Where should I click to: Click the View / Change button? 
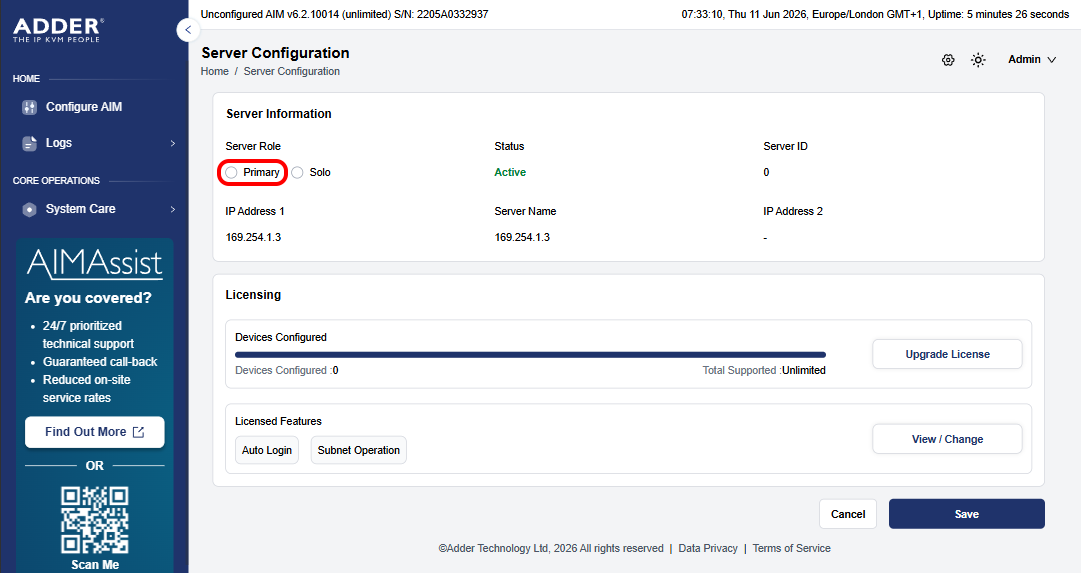pyautogui.click(x=947, y=439)
